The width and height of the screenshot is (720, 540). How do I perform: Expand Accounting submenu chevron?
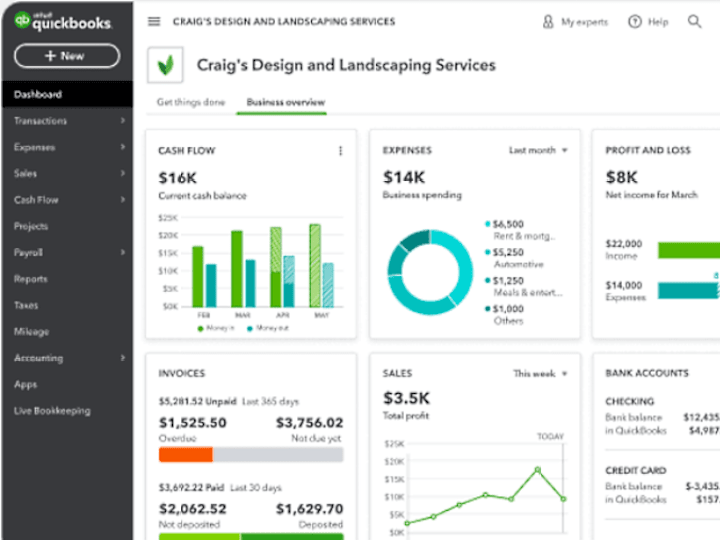click(123, 357)
